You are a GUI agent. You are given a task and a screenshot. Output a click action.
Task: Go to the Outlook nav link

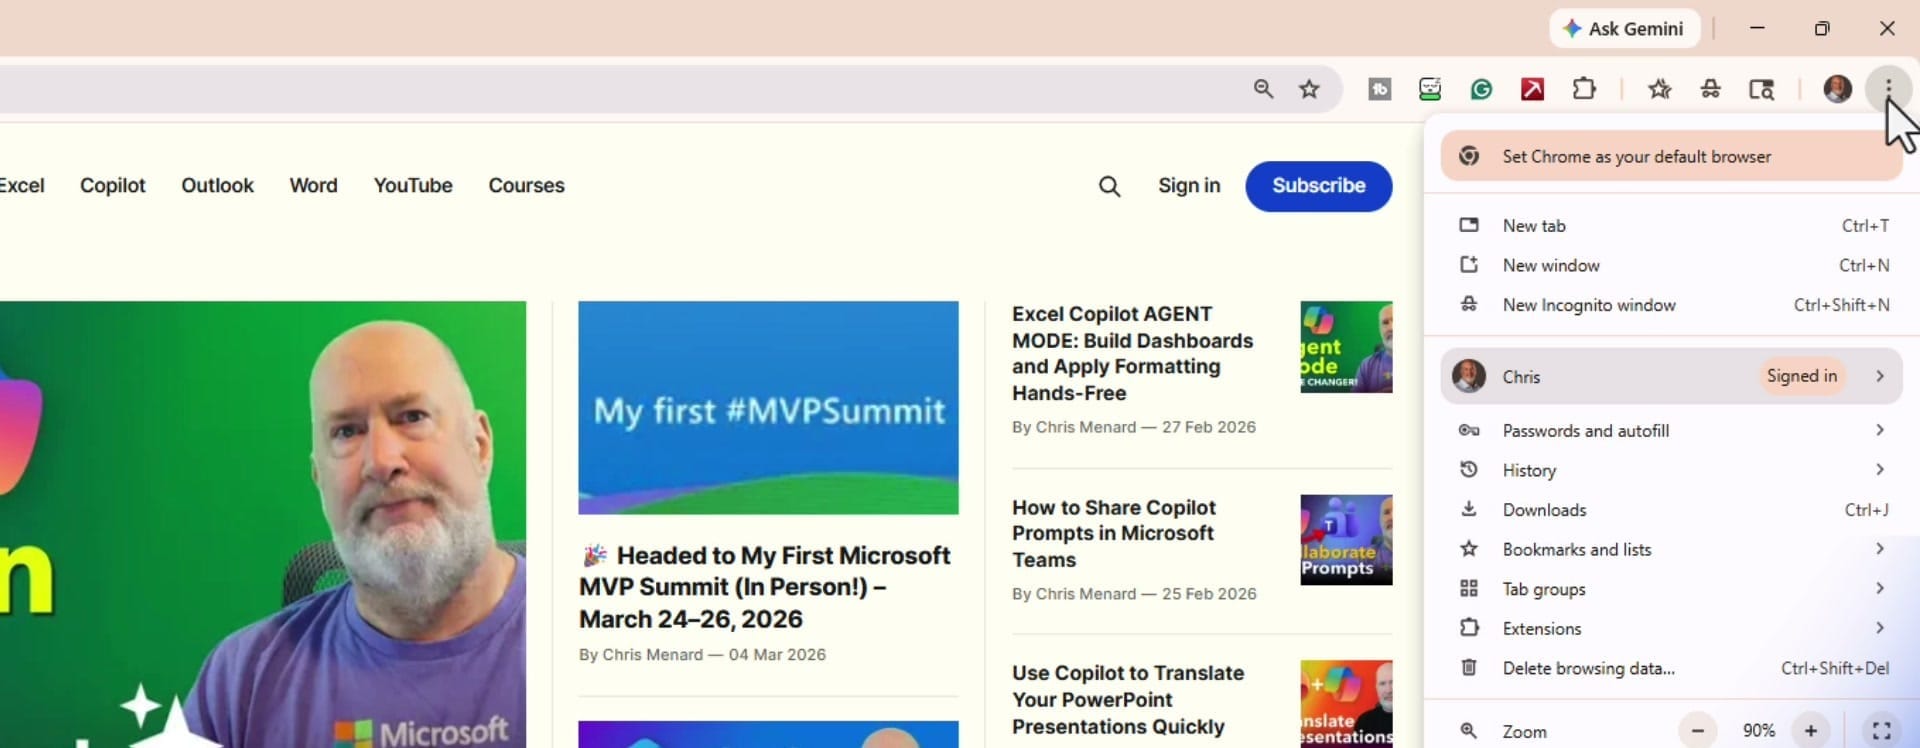click(x=217, y=186)
